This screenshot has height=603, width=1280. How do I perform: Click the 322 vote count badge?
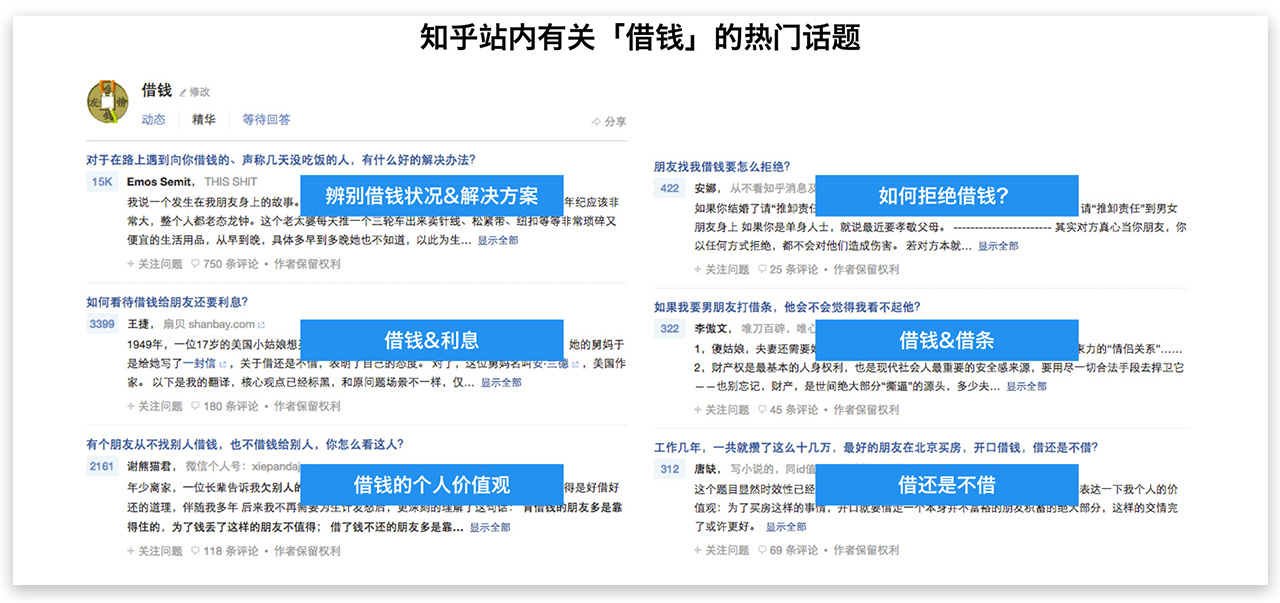coord(670,328)
